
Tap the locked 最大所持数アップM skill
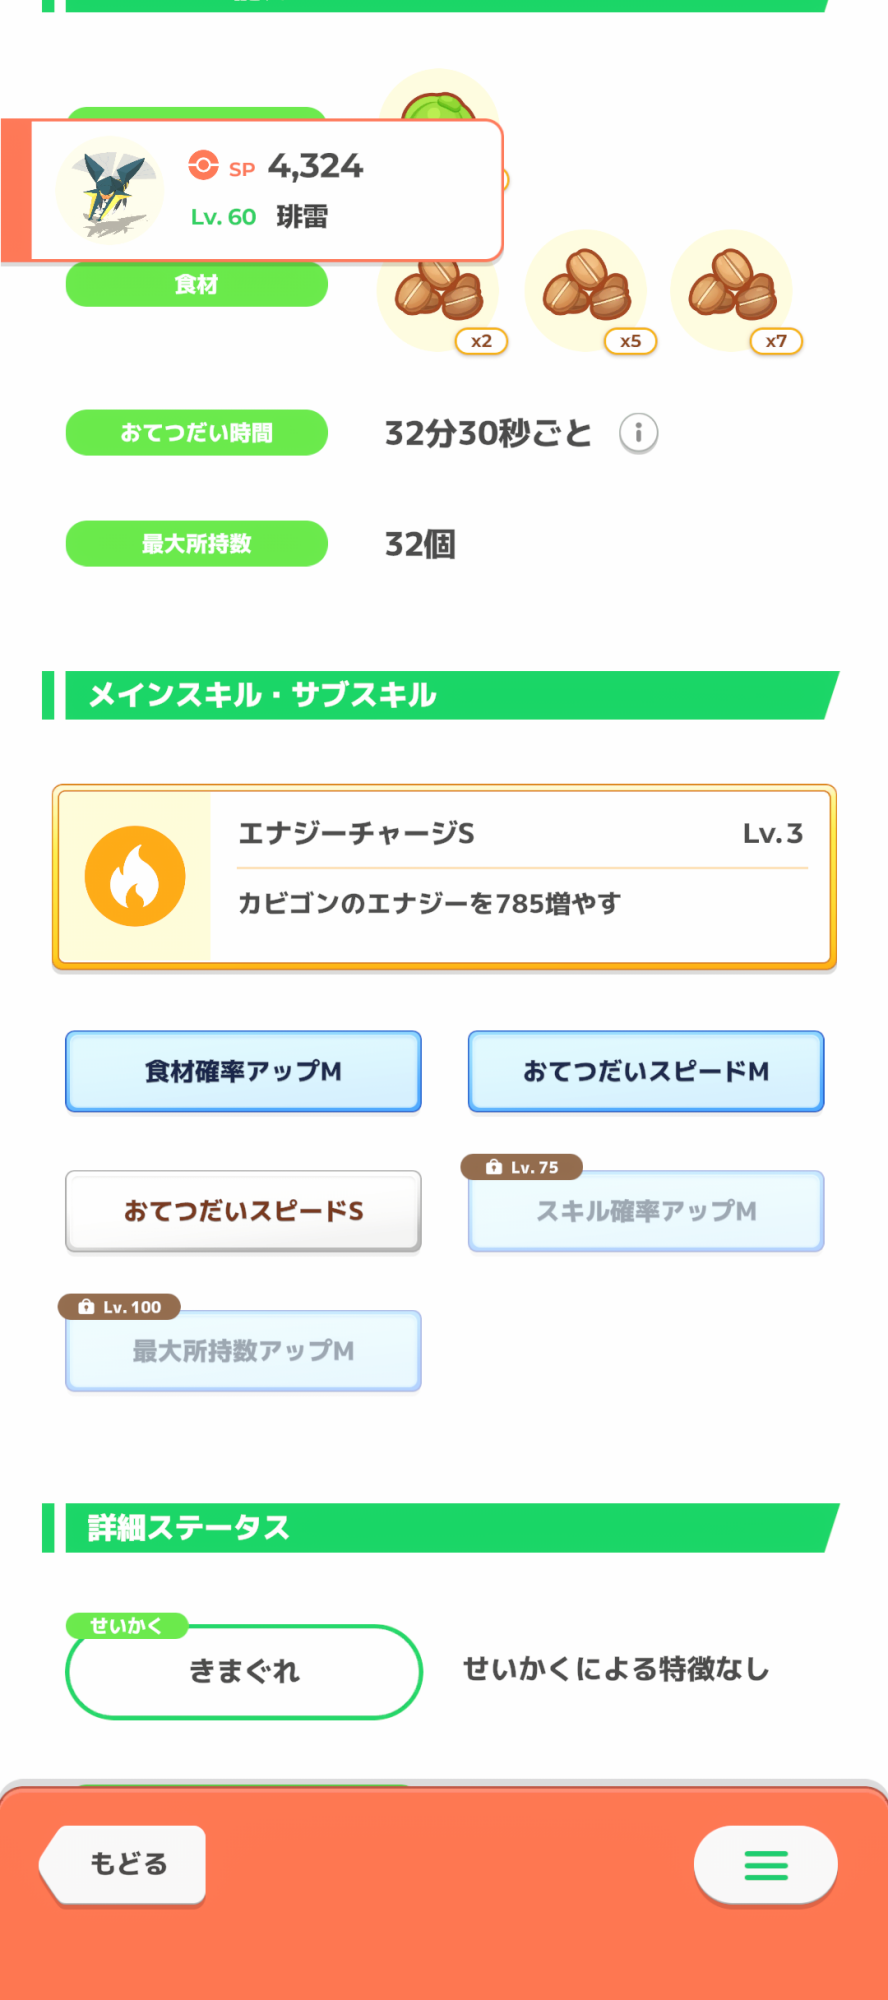coord(243,1351)
